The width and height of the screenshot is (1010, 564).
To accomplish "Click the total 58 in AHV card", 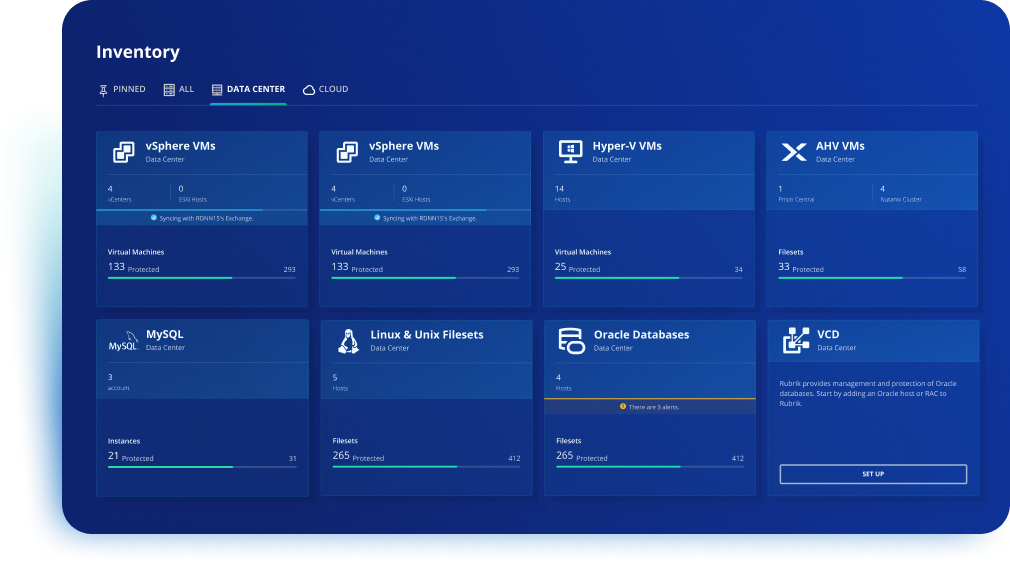I will click(x=962, y=270).
